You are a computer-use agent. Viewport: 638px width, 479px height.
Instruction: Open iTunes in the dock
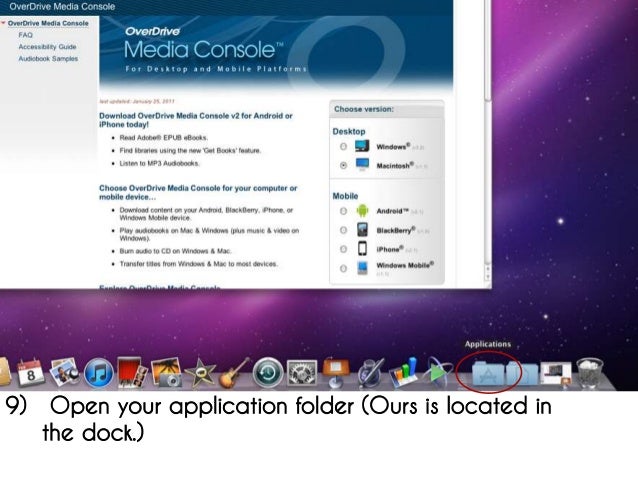coord(98,373)
